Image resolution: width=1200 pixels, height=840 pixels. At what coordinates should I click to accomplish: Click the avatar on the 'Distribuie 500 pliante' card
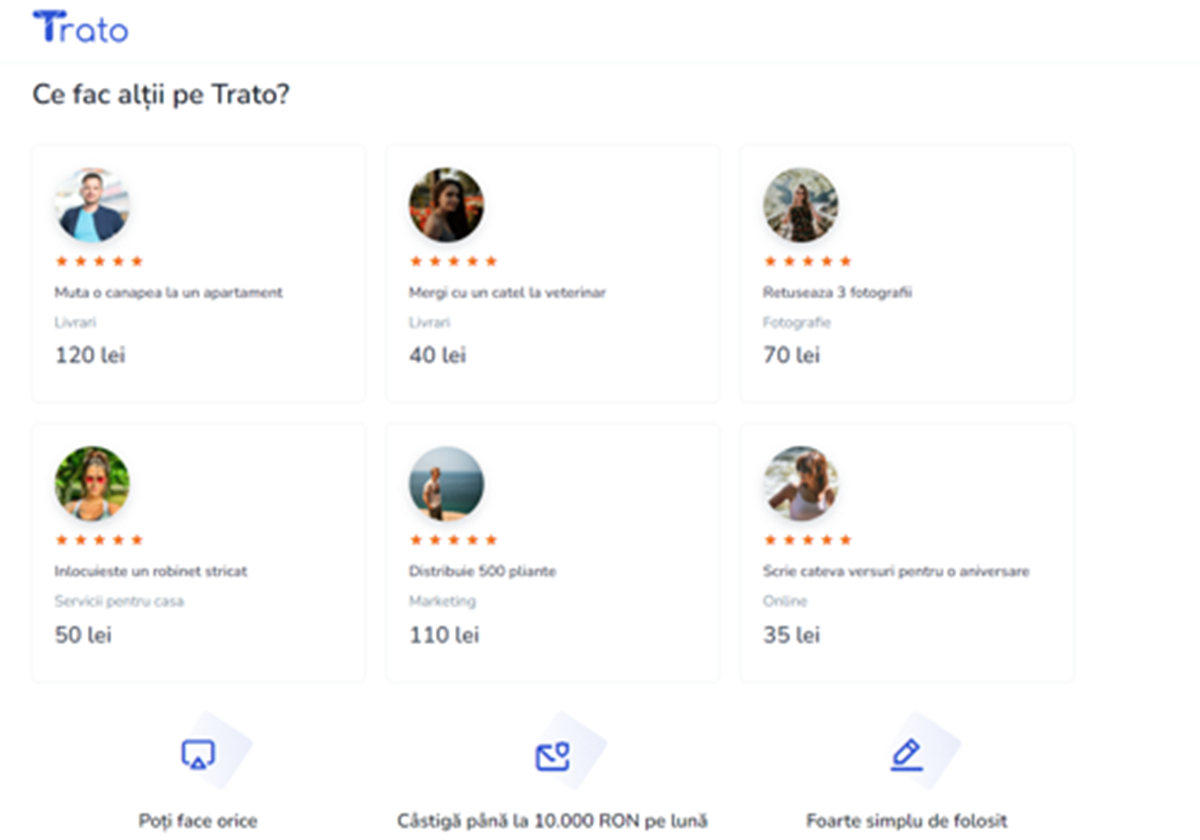[446, 484]
